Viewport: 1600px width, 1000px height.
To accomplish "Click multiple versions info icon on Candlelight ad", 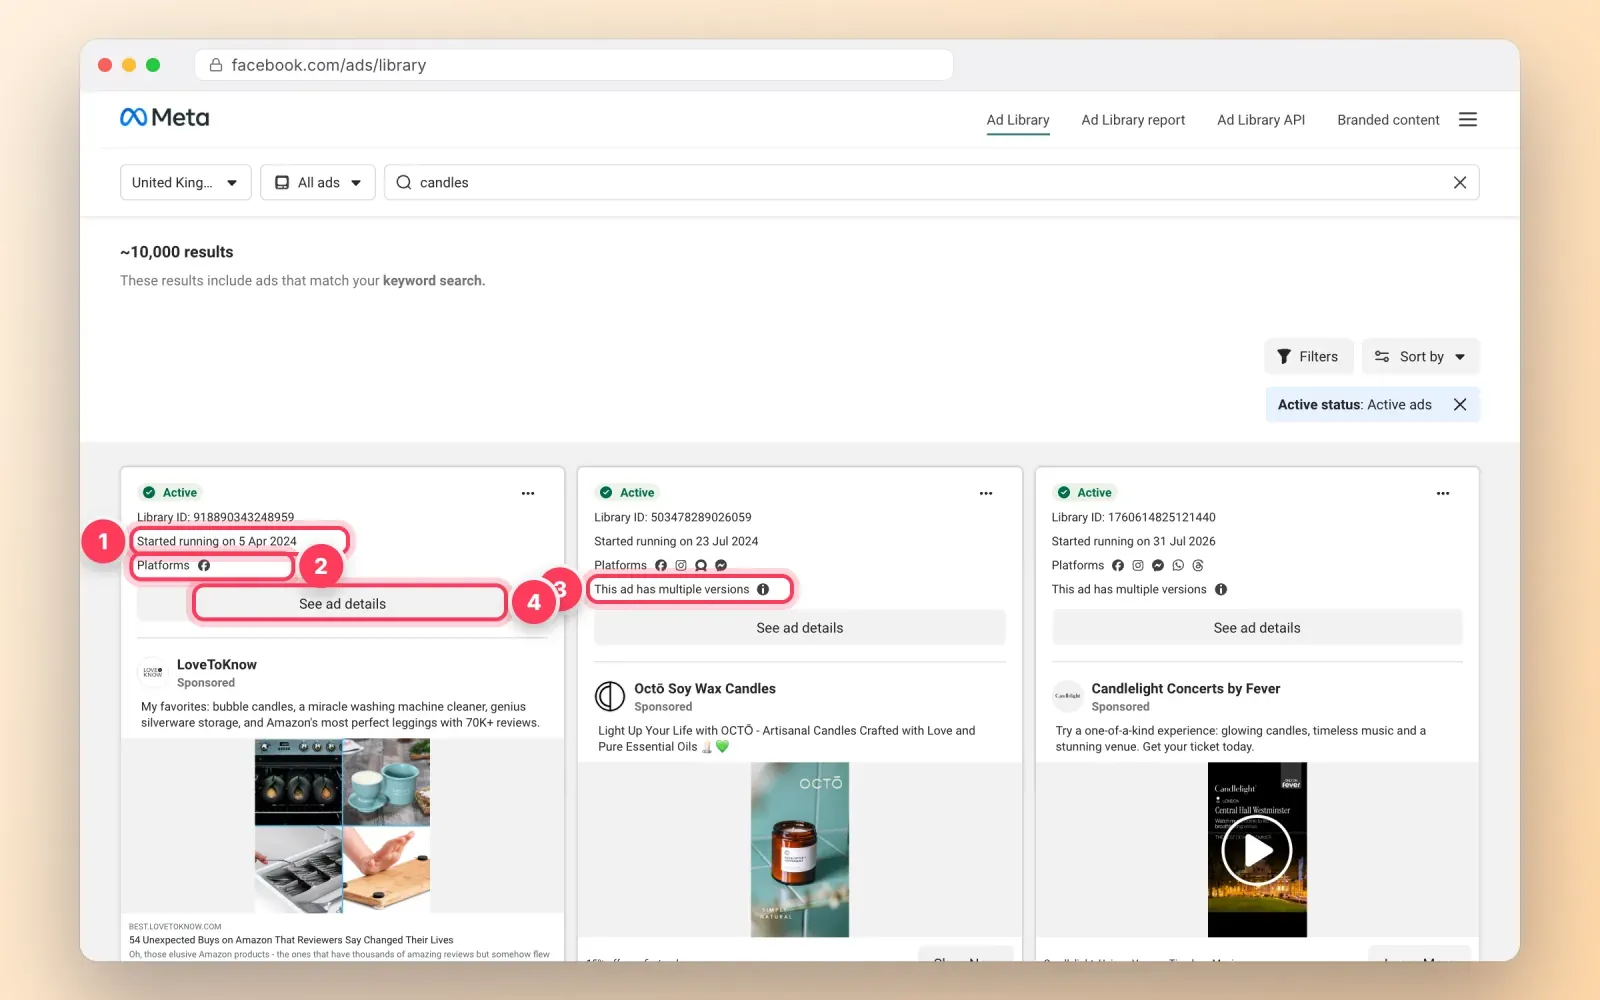I will point(1221,589).
